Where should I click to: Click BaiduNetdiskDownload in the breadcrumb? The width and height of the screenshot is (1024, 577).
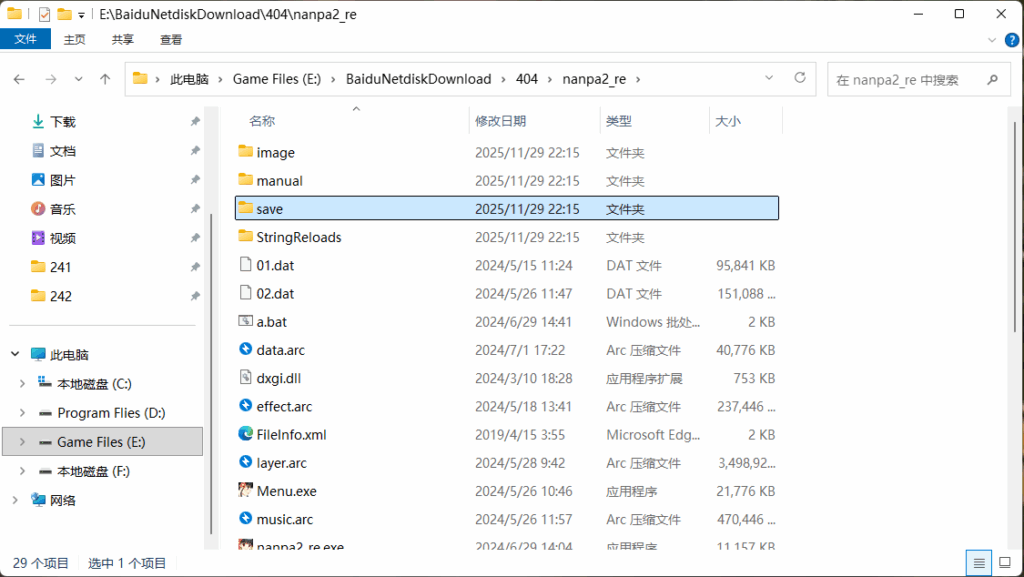[x=419, y=79]
